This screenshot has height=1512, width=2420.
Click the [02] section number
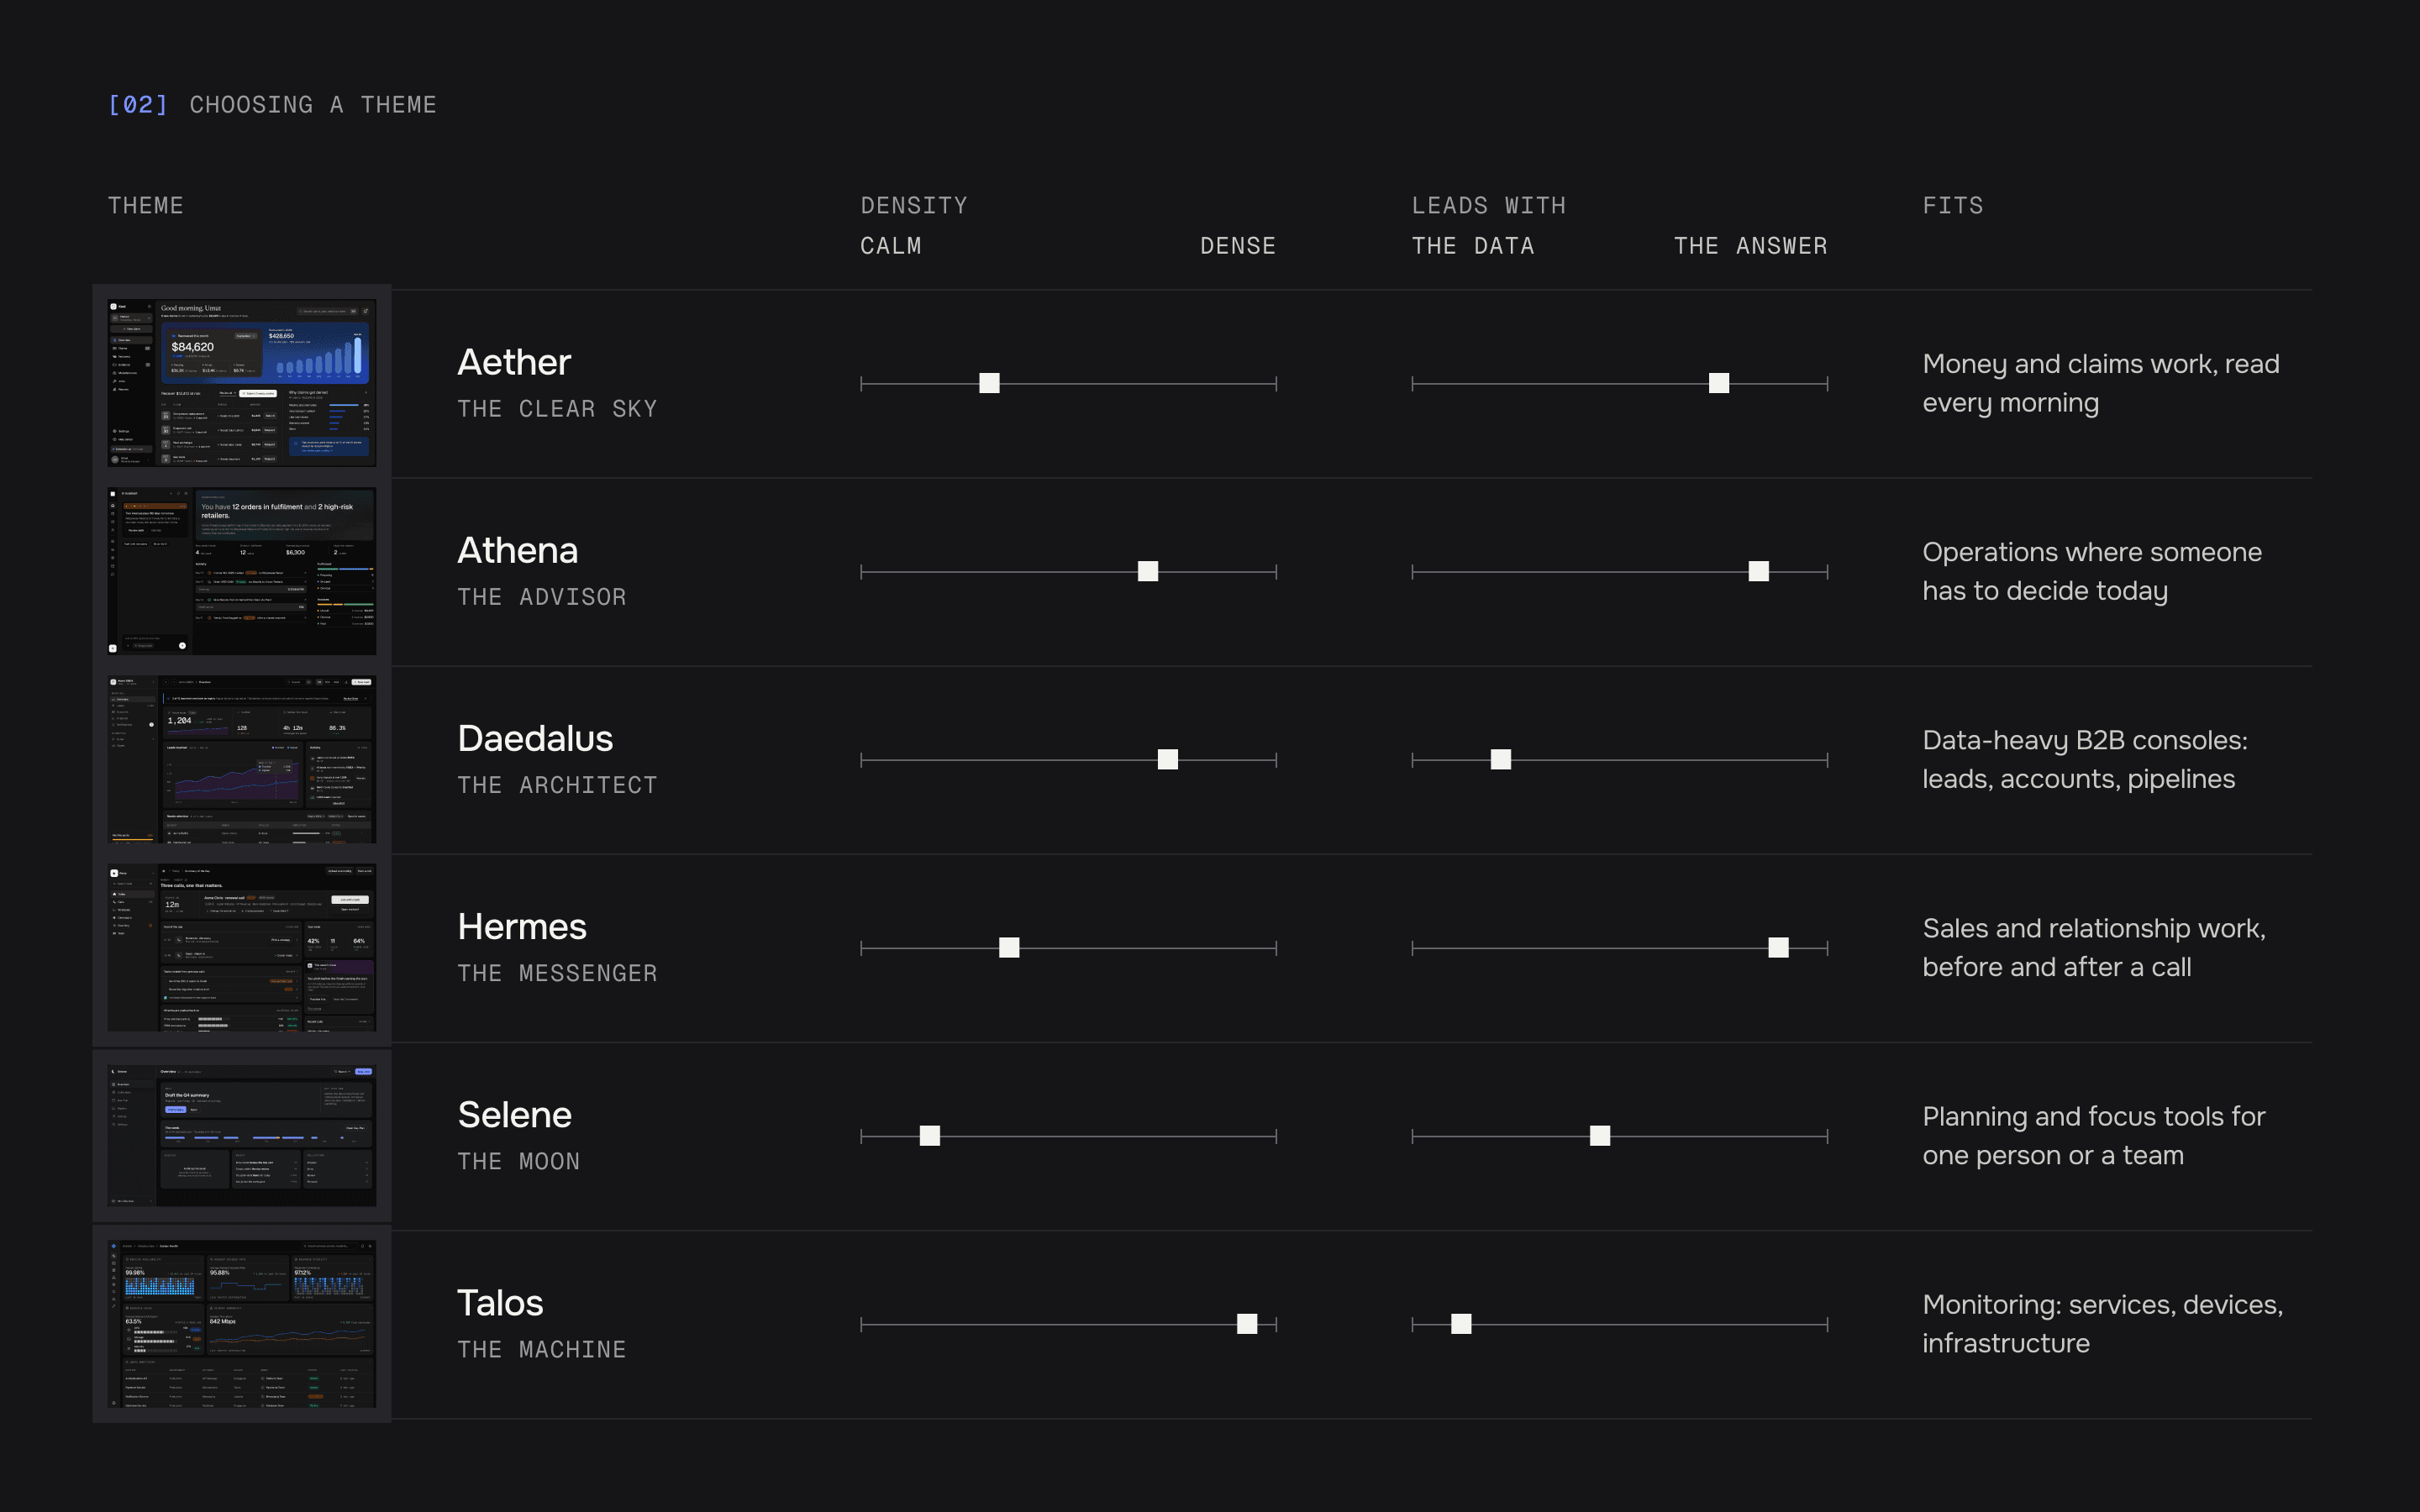coord(138,105)
